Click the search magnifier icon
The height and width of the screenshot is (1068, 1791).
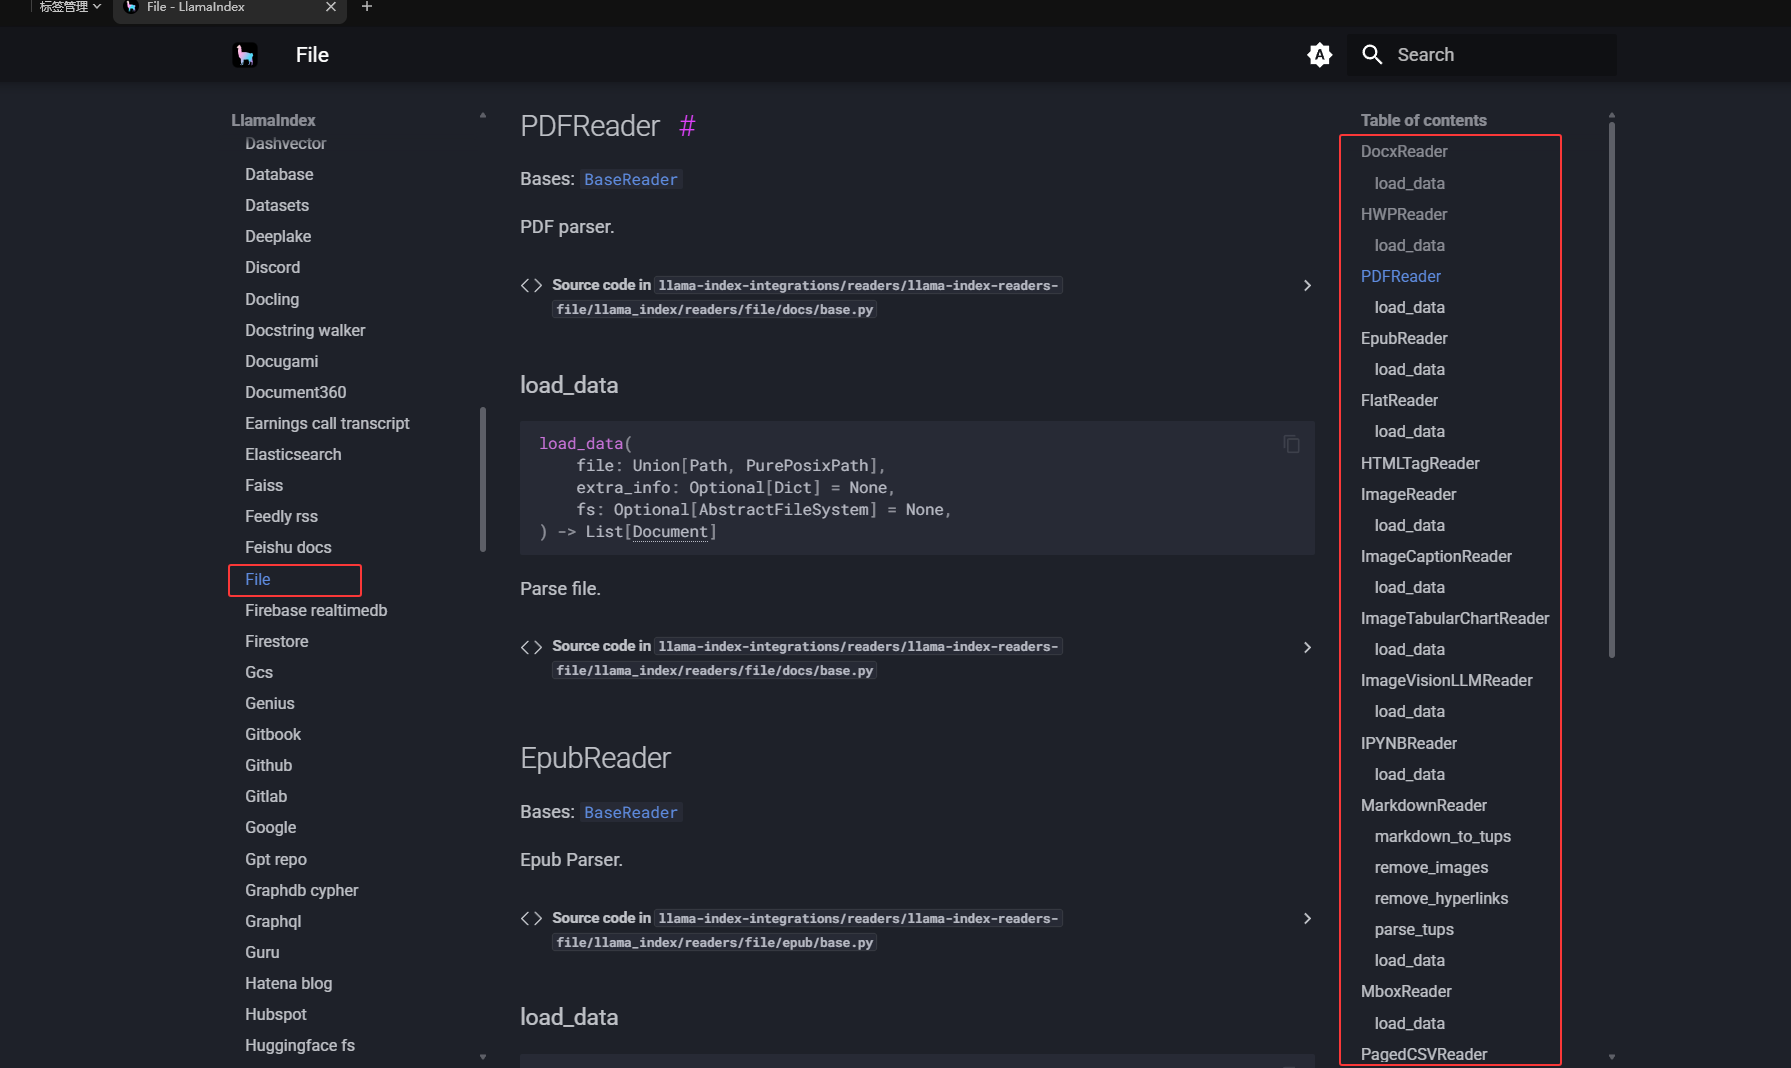pos(1372,55)
